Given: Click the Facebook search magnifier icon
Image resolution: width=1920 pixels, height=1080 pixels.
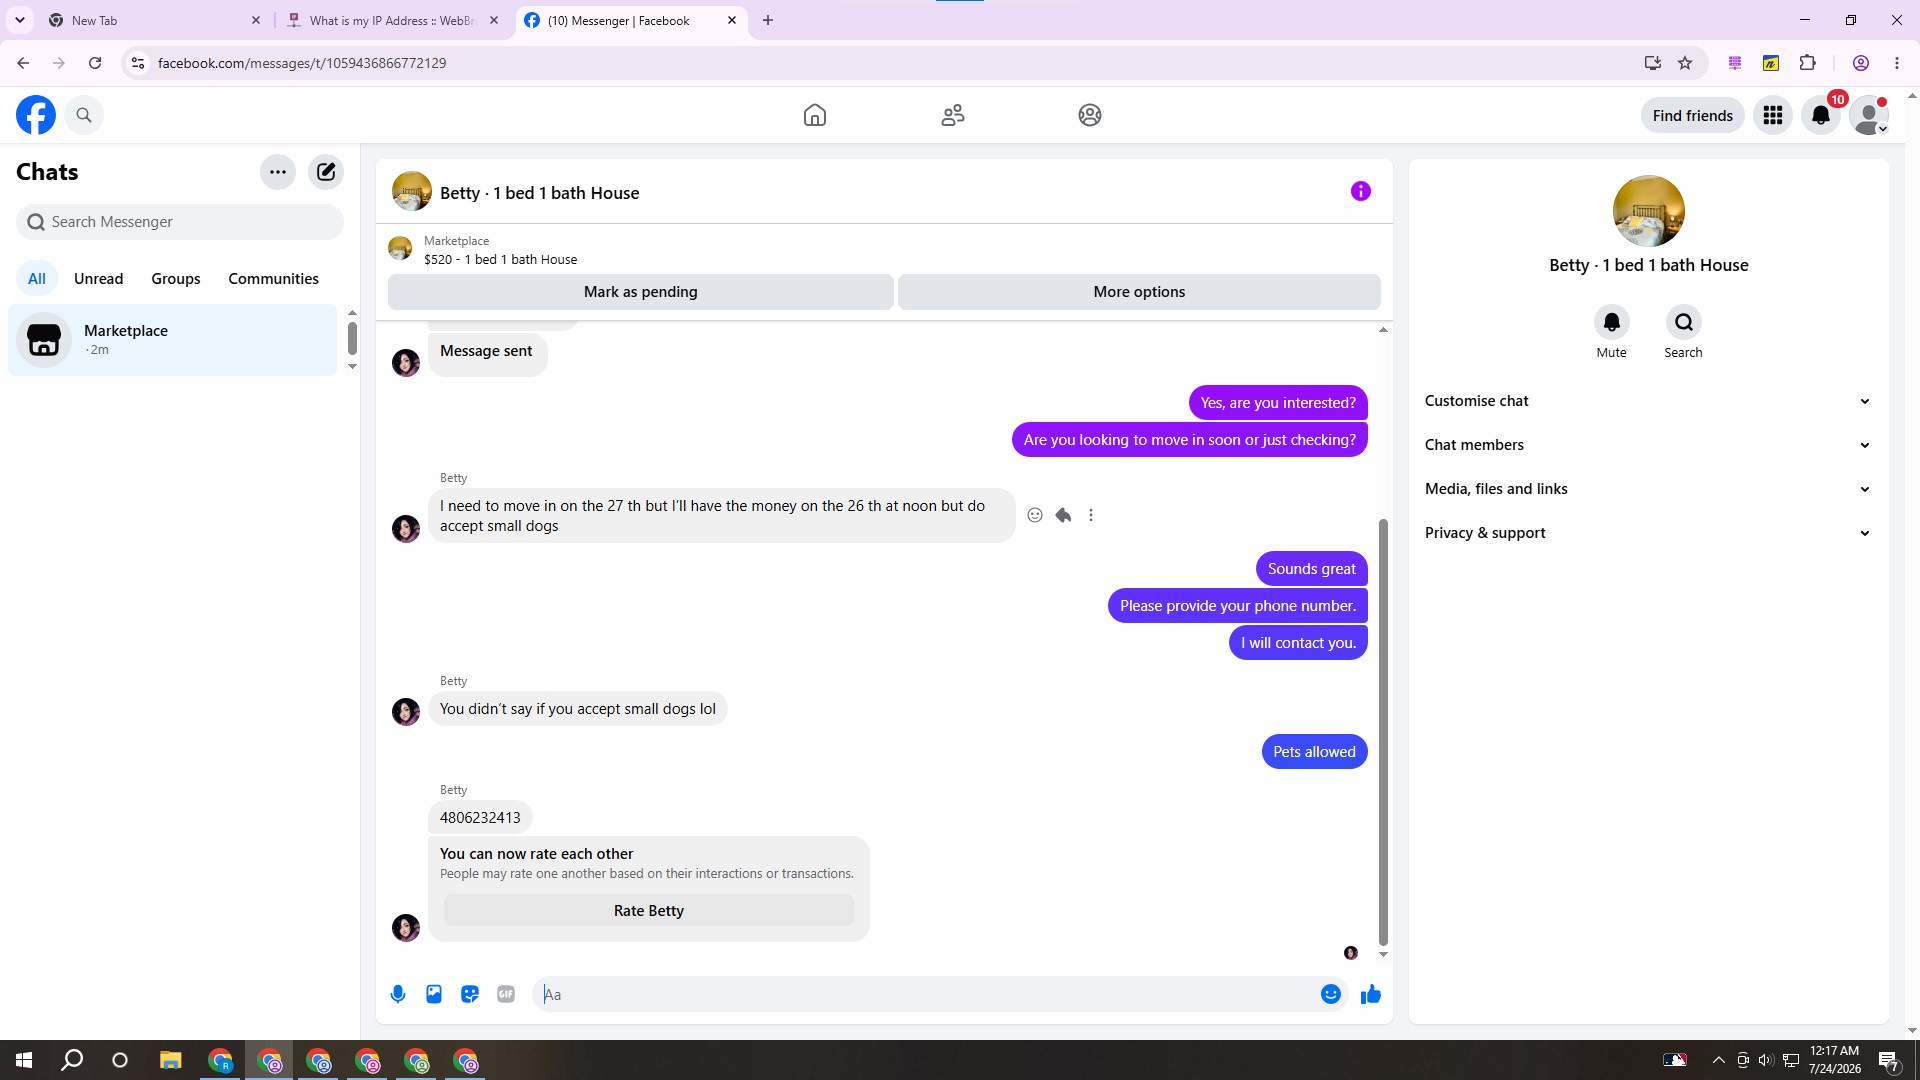Looking at the screenshot, I should click(84, 115).
